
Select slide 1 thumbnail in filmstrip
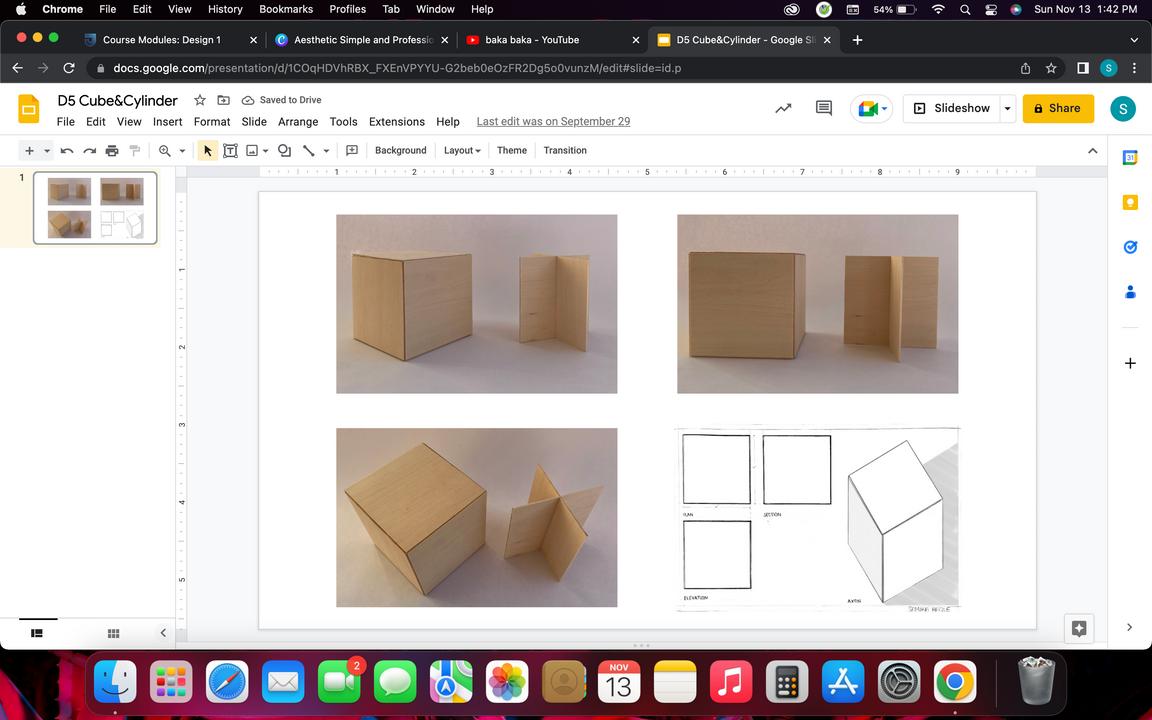pyautogui.click(x=95, y=208)
